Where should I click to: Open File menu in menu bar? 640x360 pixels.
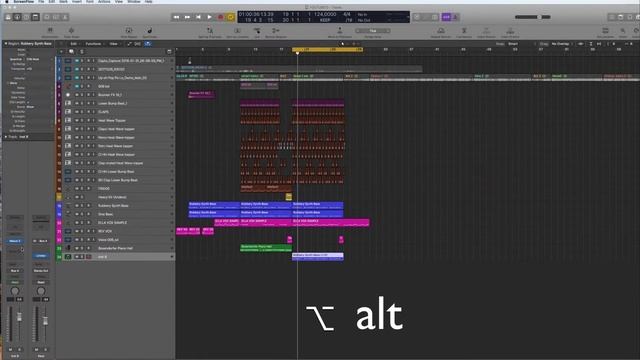pos(41,2)
